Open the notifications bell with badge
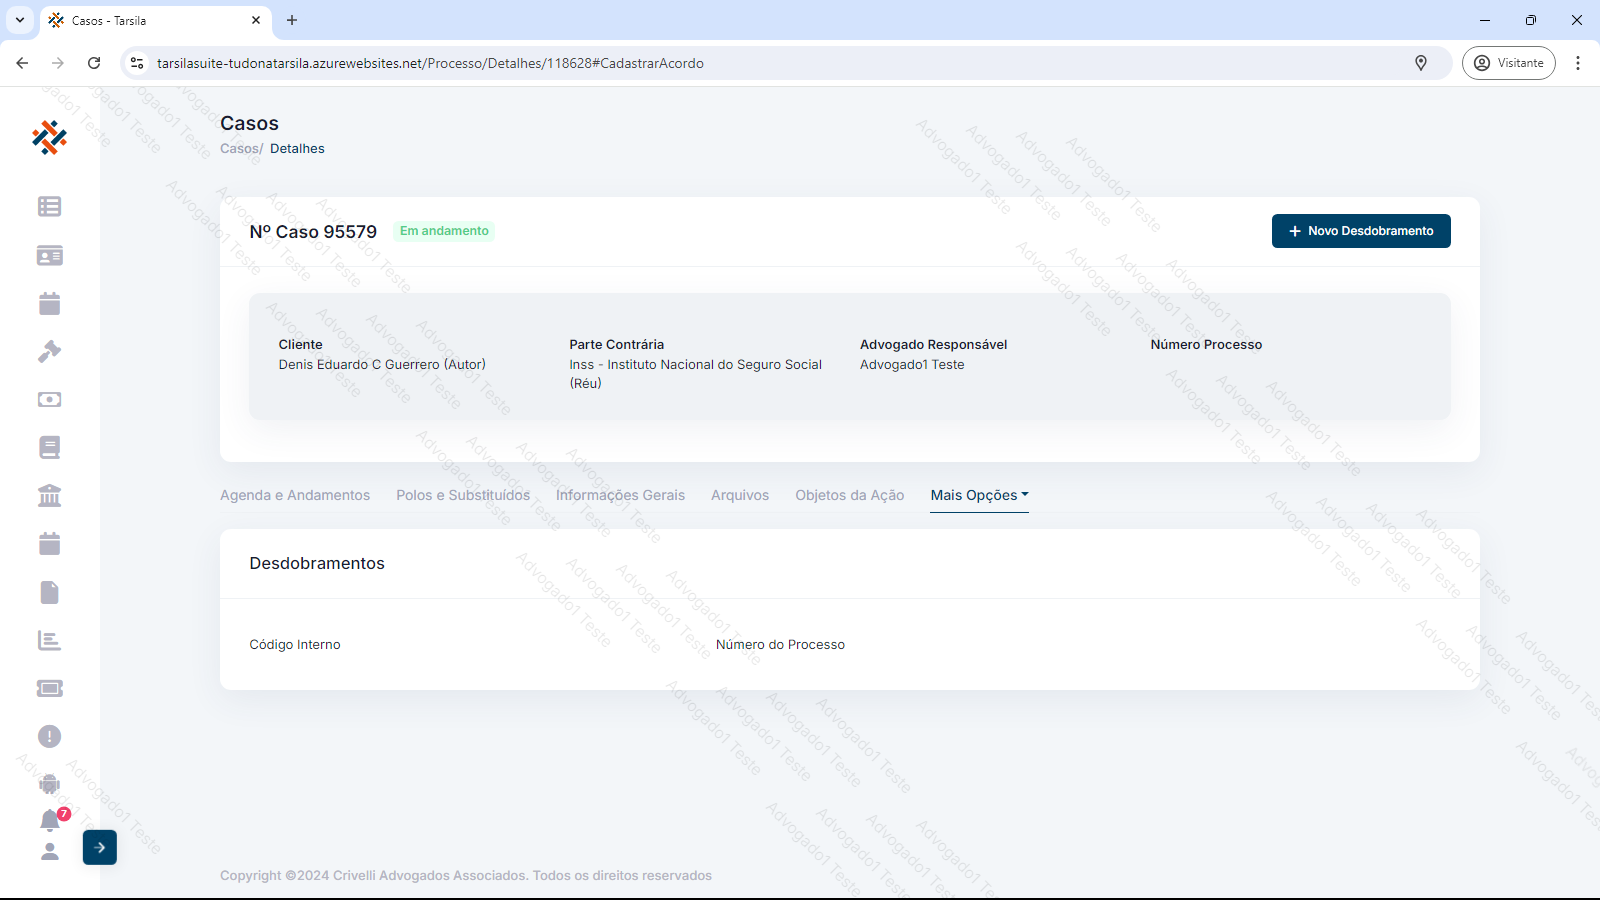This screenshot has height=900, width=1600. 50,820
